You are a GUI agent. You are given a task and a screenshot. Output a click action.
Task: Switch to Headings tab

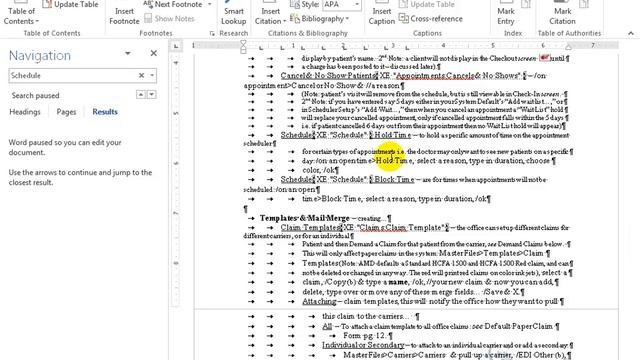click(25, 112)
